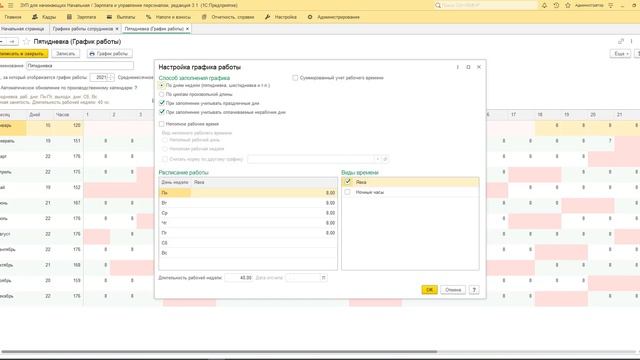This screenshot has height=360, width=640.
Task: Toggle учитывать оплачиваемые нерабочие дни checkbox
Action: [162, 112]
